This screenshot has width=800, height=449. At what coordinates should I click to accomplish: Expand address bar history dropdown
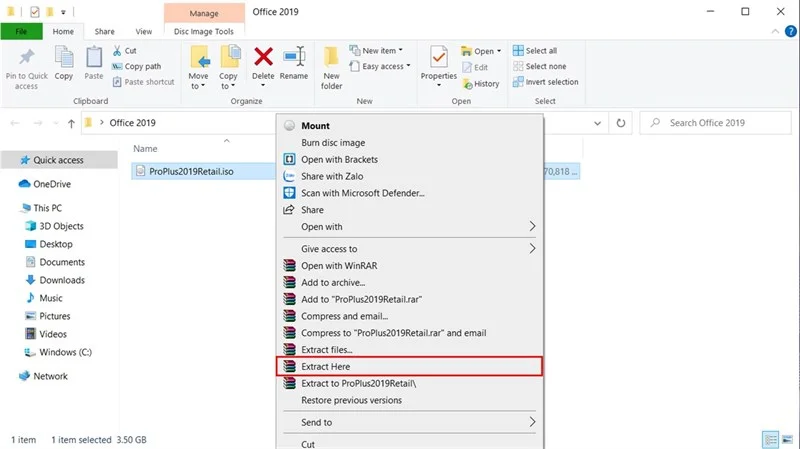pos(597,123)
